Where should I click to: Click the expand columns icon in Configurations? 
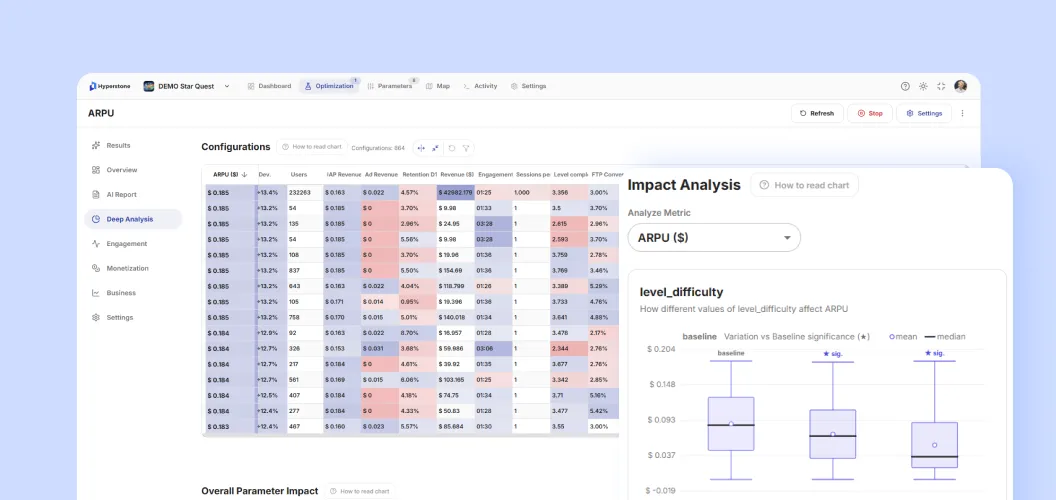422,148
